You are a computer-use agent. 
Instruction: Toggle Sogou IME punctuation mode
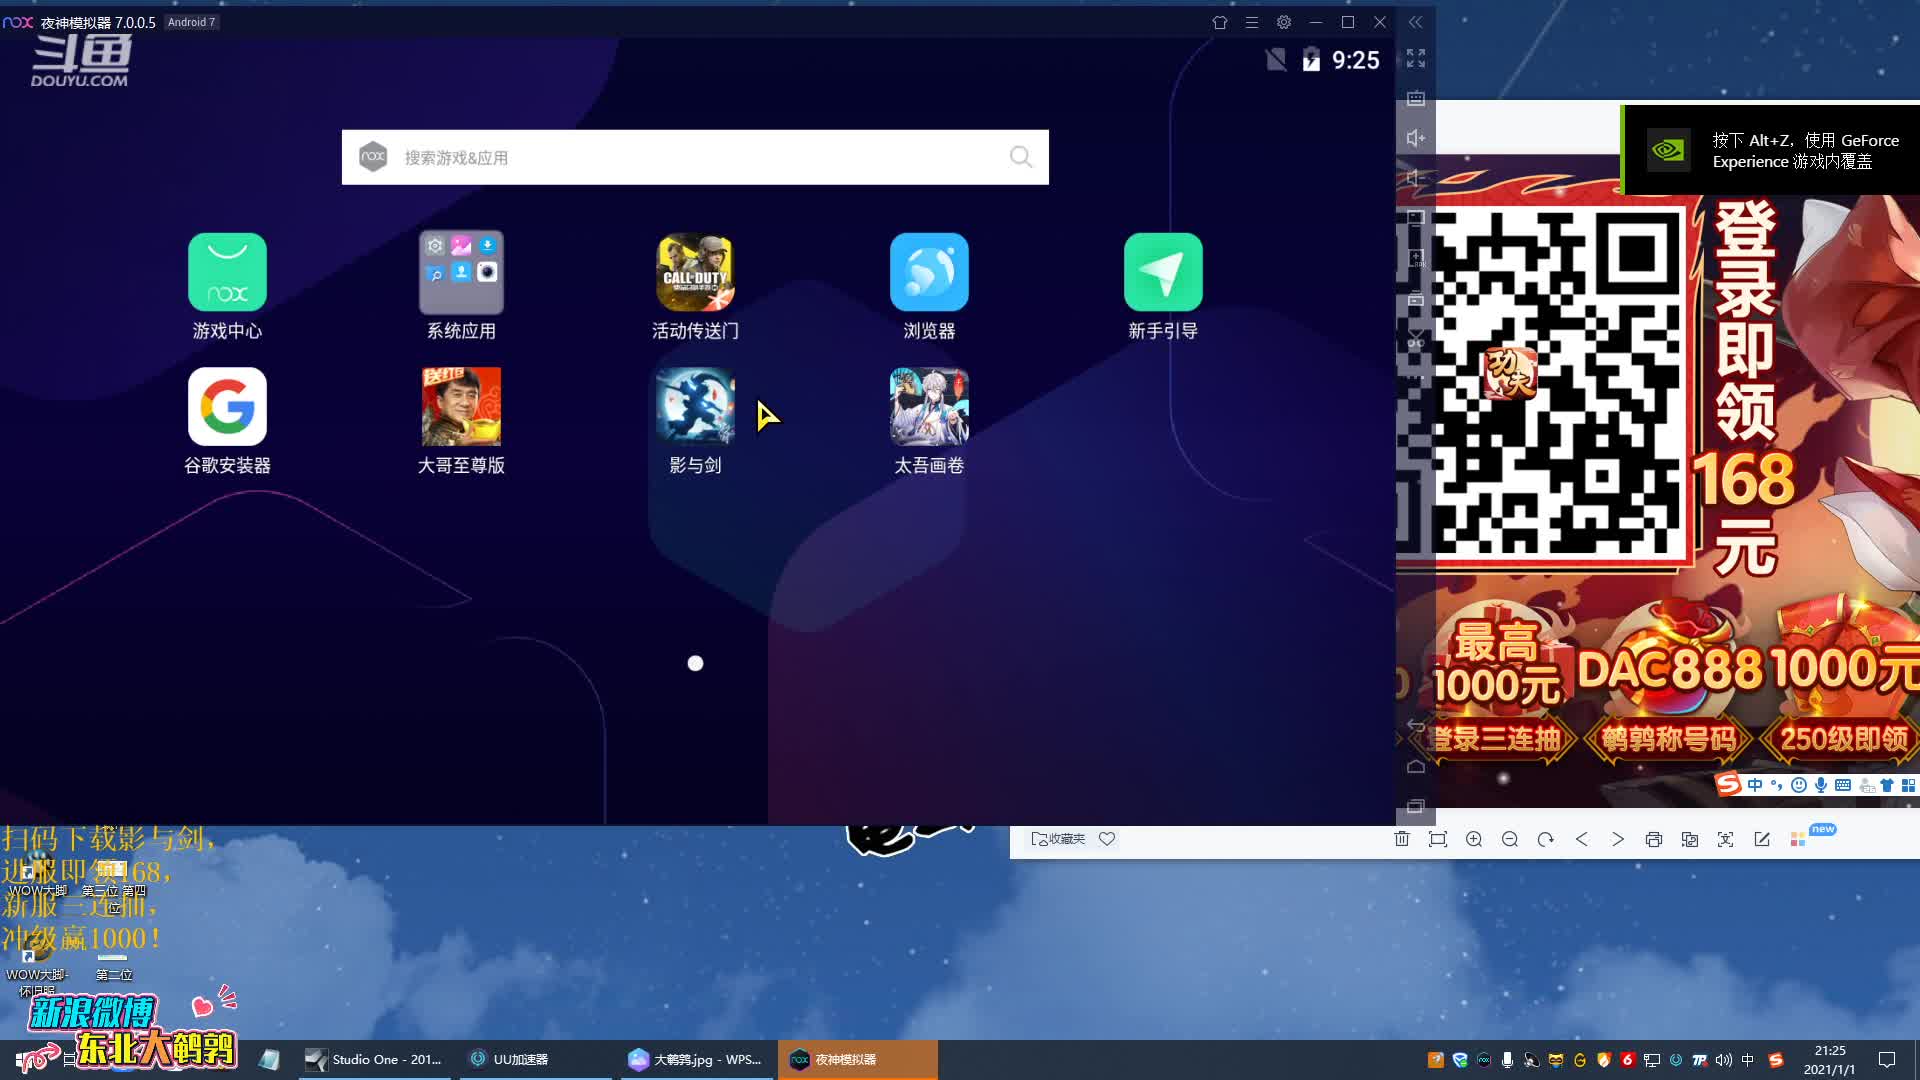[1777, 785]
